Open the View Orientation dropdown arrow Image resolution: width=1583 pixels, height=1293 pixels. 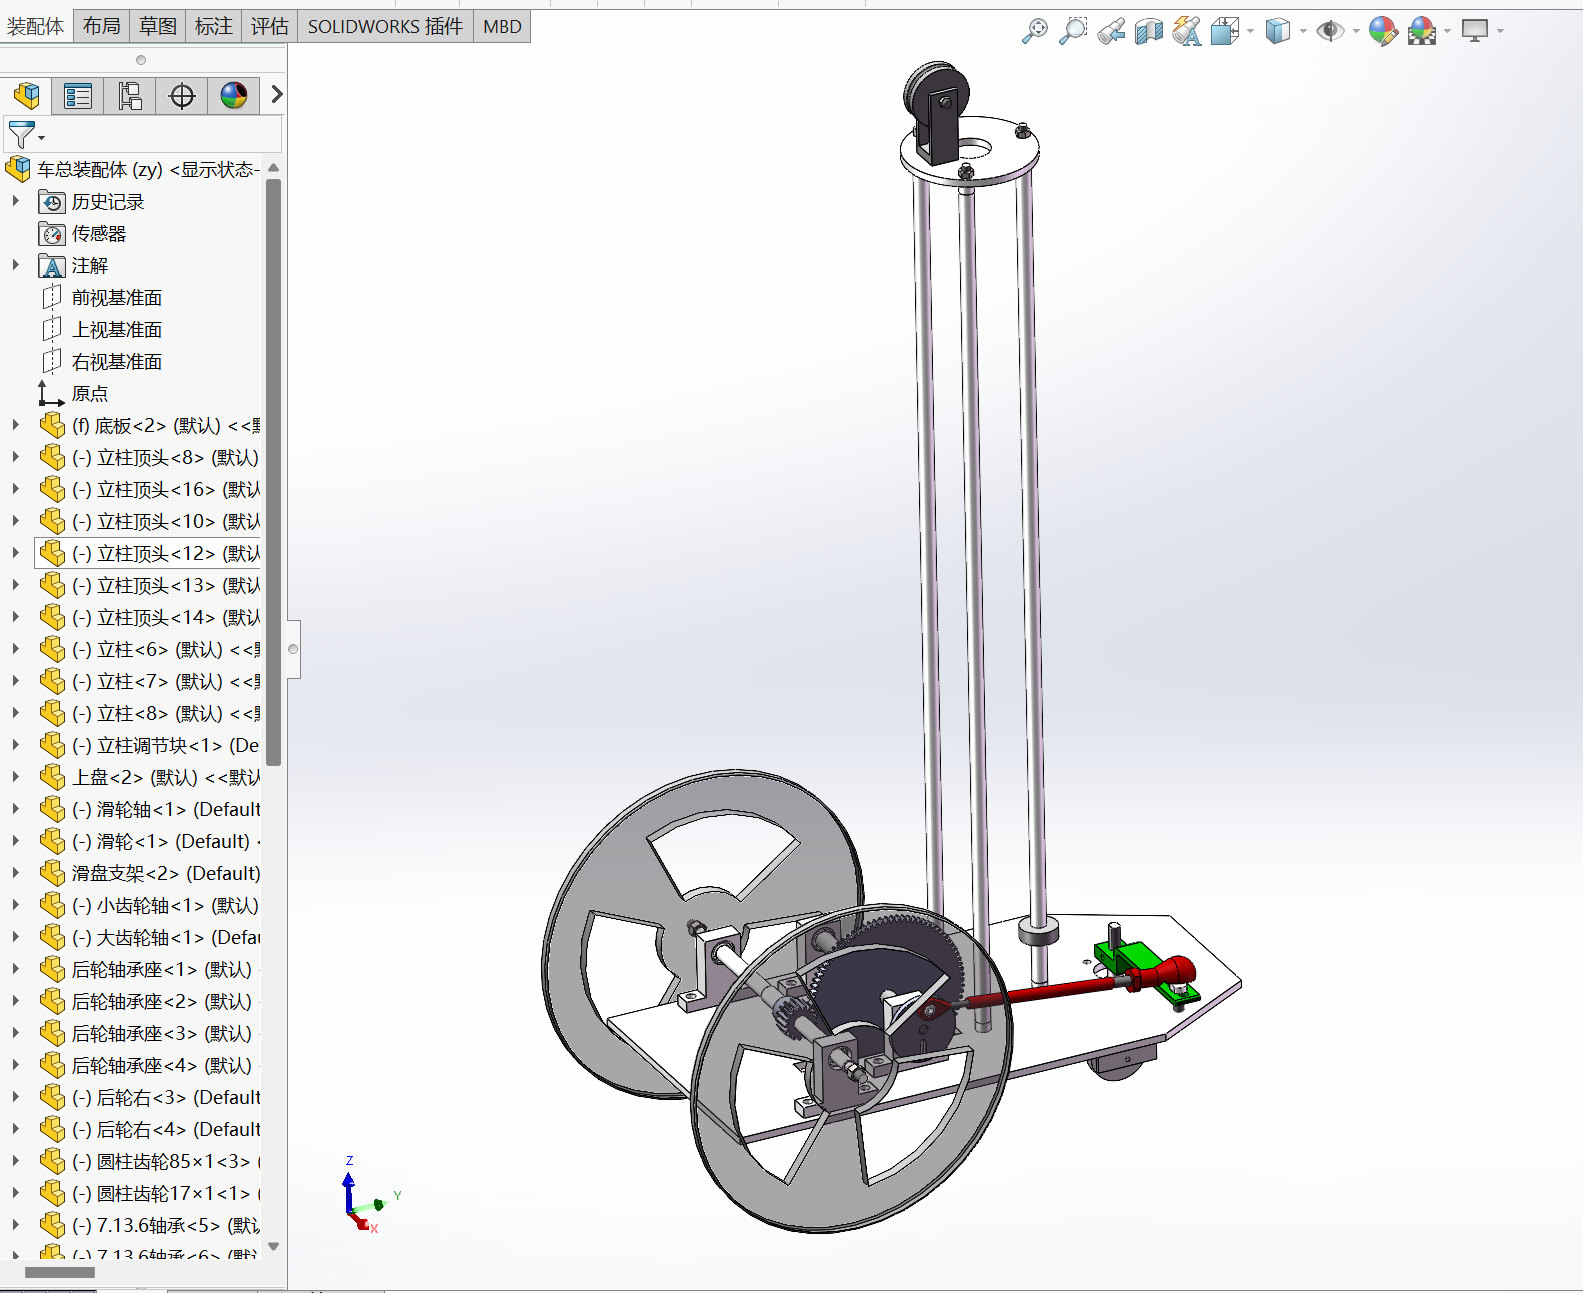(1250, 32)
